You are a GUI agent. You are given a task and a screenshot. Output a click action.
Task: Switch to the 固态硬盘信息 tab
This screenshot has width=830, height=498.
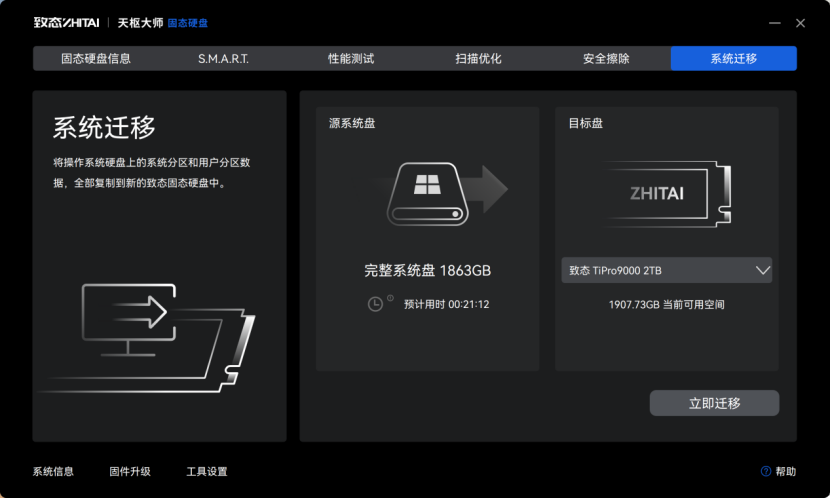tap(95, 58)
